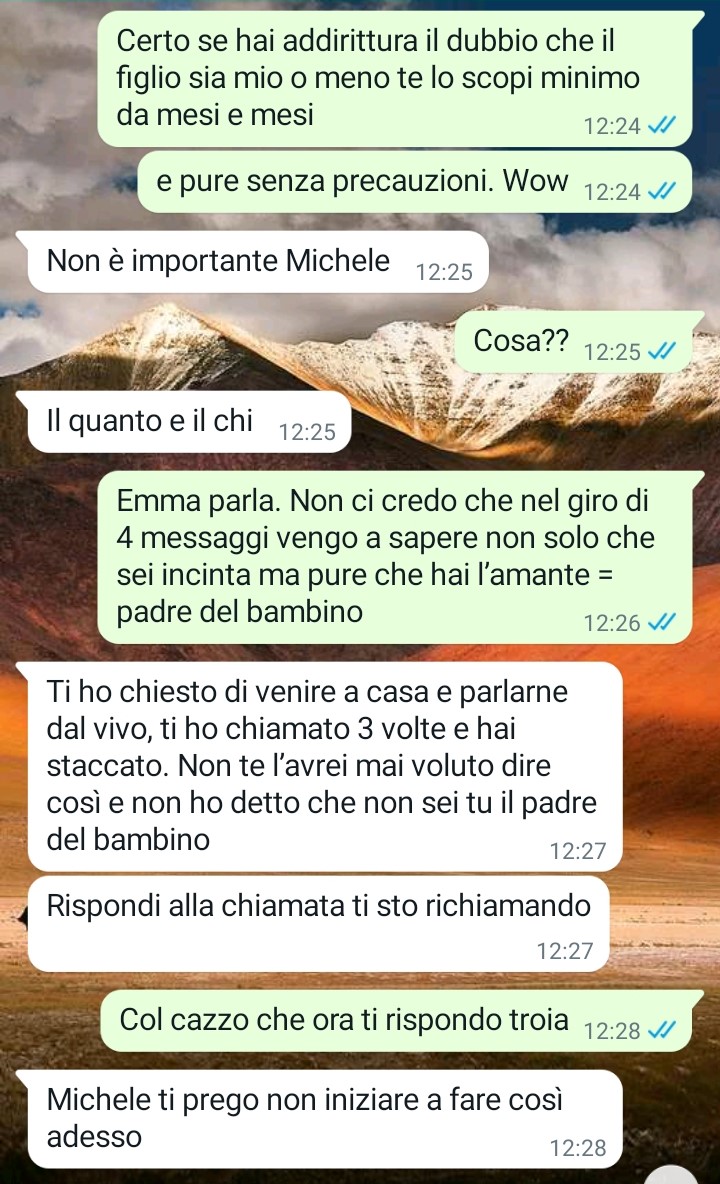Tap read-receipt ticks beside the 'Cosa??' message
This screenshot has height=1184, width=720.
coord(662,351)
